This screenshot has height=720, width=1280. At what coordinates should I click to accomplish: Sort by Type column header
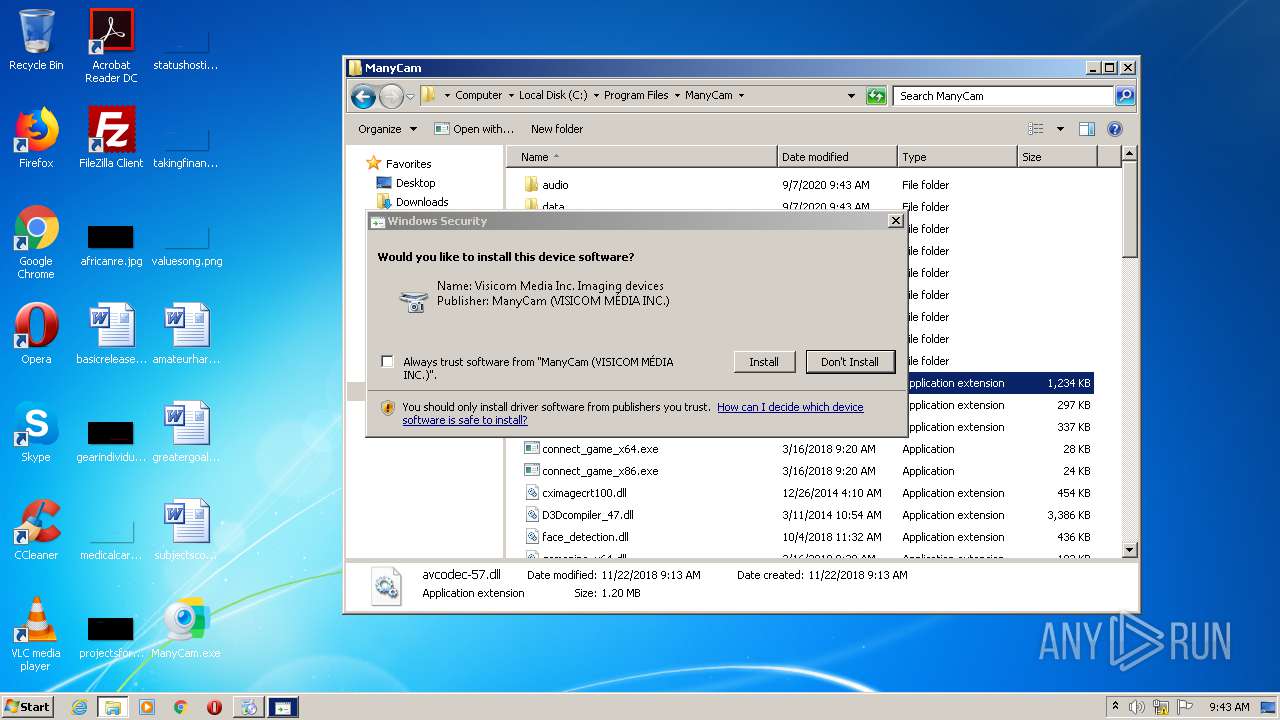pos(957,157)
